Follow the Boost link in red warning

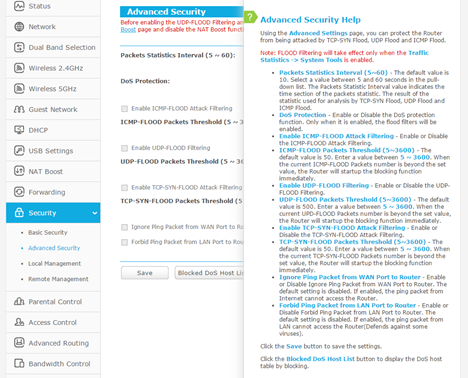128,30
